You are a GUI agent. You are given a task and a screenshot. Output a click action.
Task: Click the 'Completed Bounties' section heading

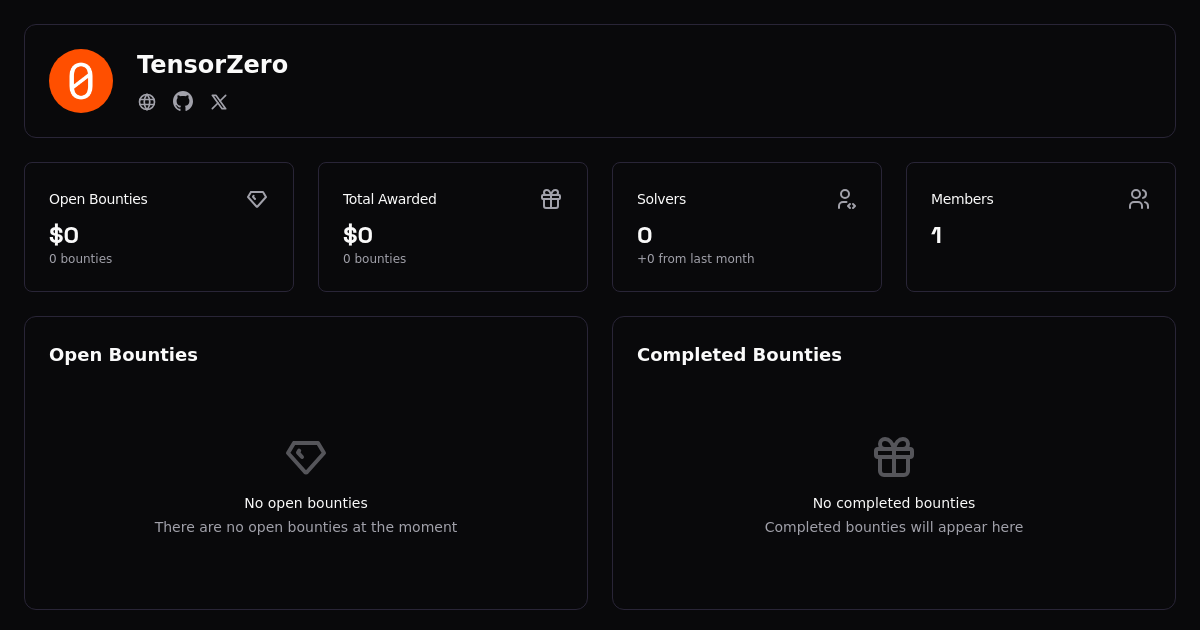[739, 355]
